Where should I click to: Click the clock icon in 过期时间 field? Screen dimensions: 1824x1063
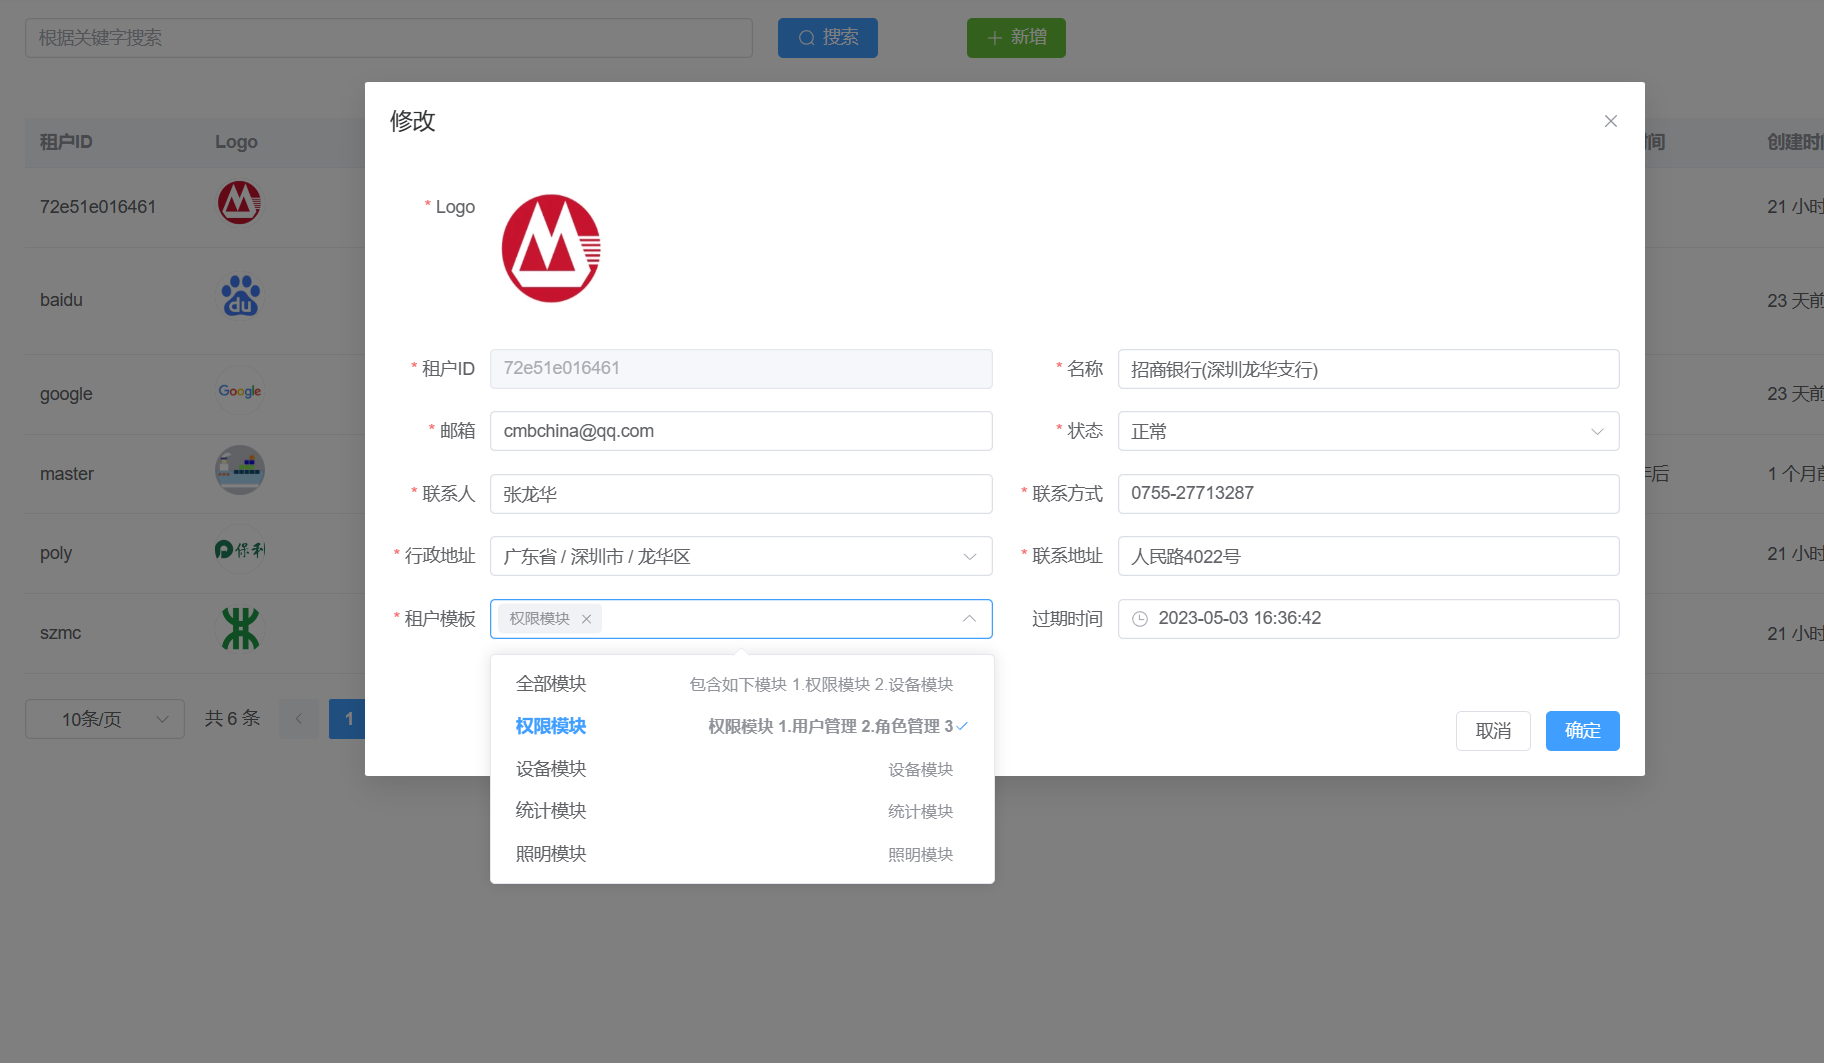pos(1139,619)
